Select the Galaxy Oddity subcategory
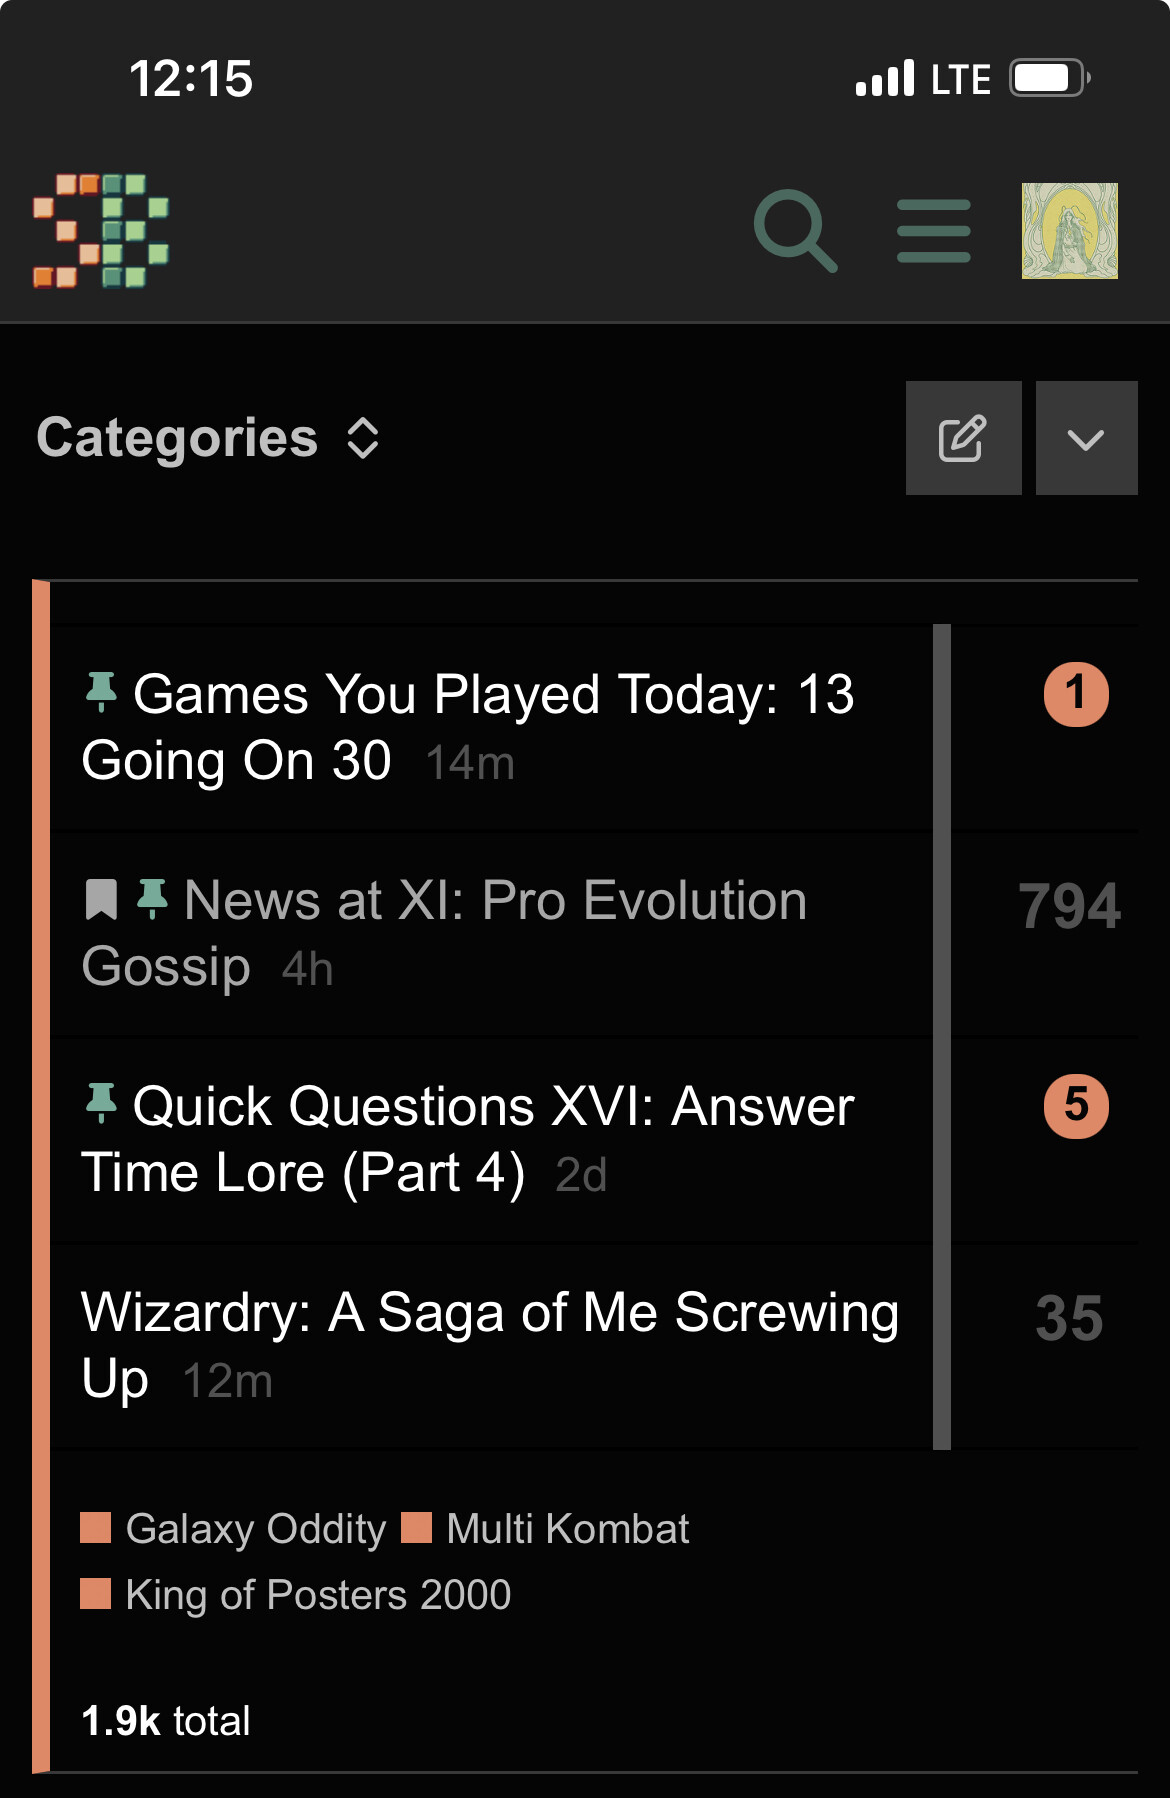The image size is (1170, 1798). tap(255, 1529)
